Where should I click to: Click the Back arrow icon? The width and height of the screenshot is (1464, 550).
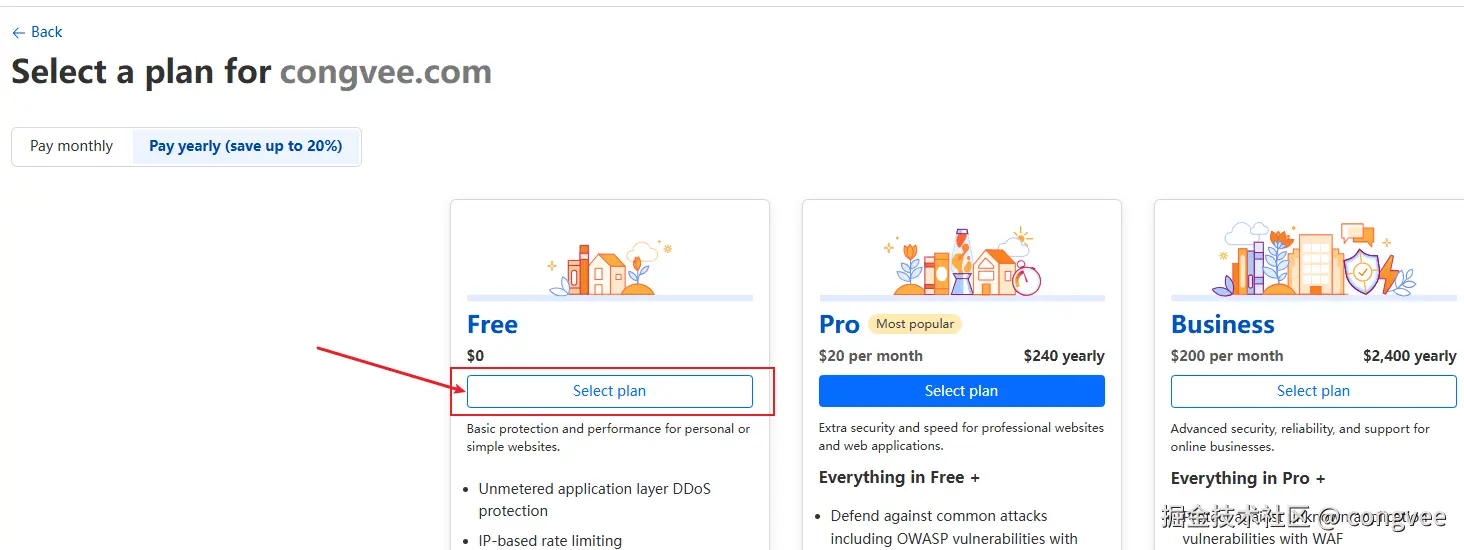18,33
